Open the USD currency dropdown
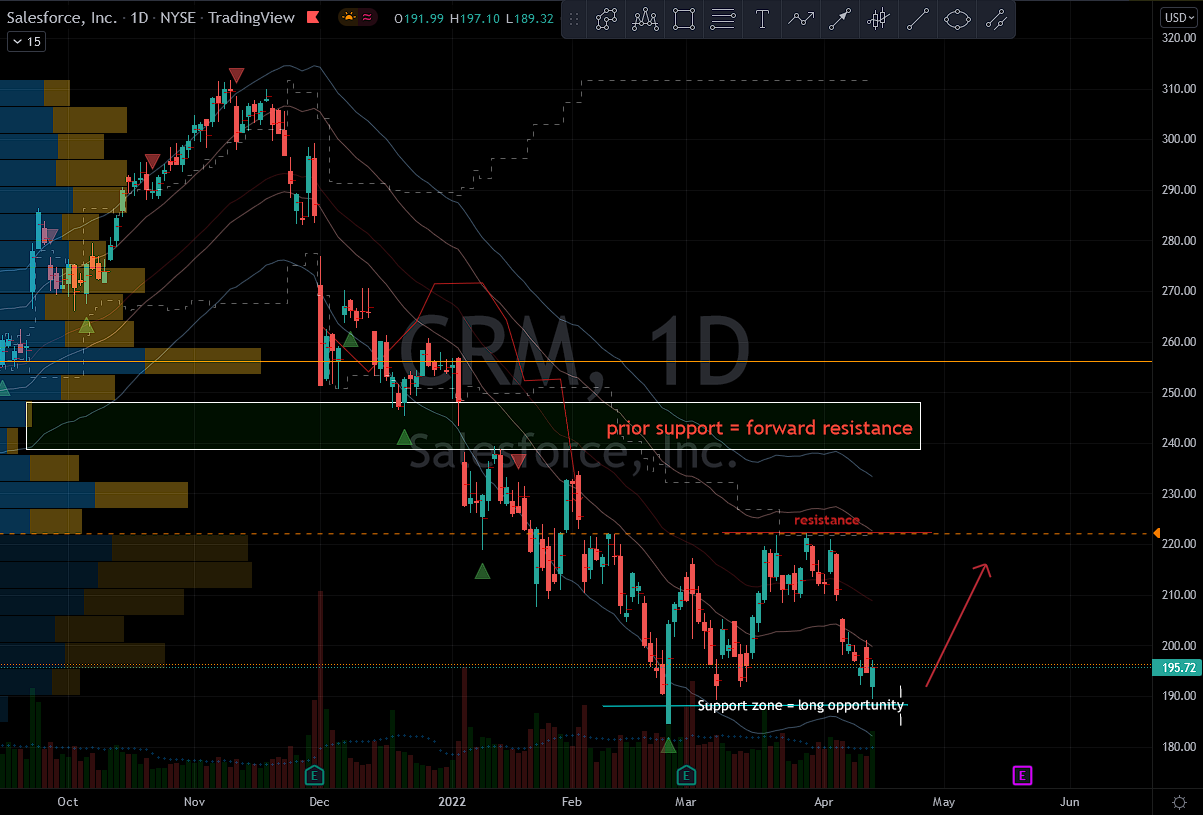Screen dimensions: 1203x815 click(x=1180, y=17)
